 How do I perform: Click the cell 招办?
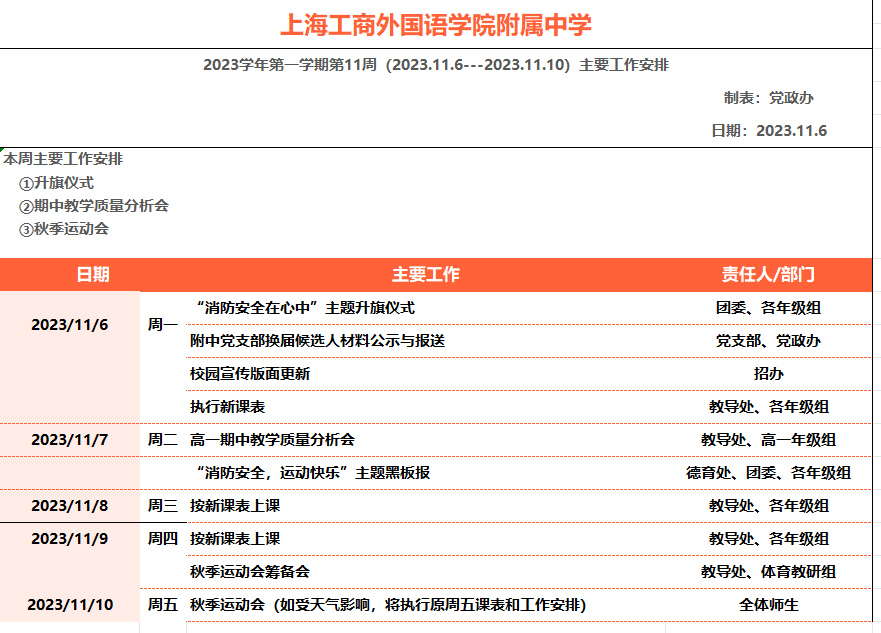coord(768,374)
